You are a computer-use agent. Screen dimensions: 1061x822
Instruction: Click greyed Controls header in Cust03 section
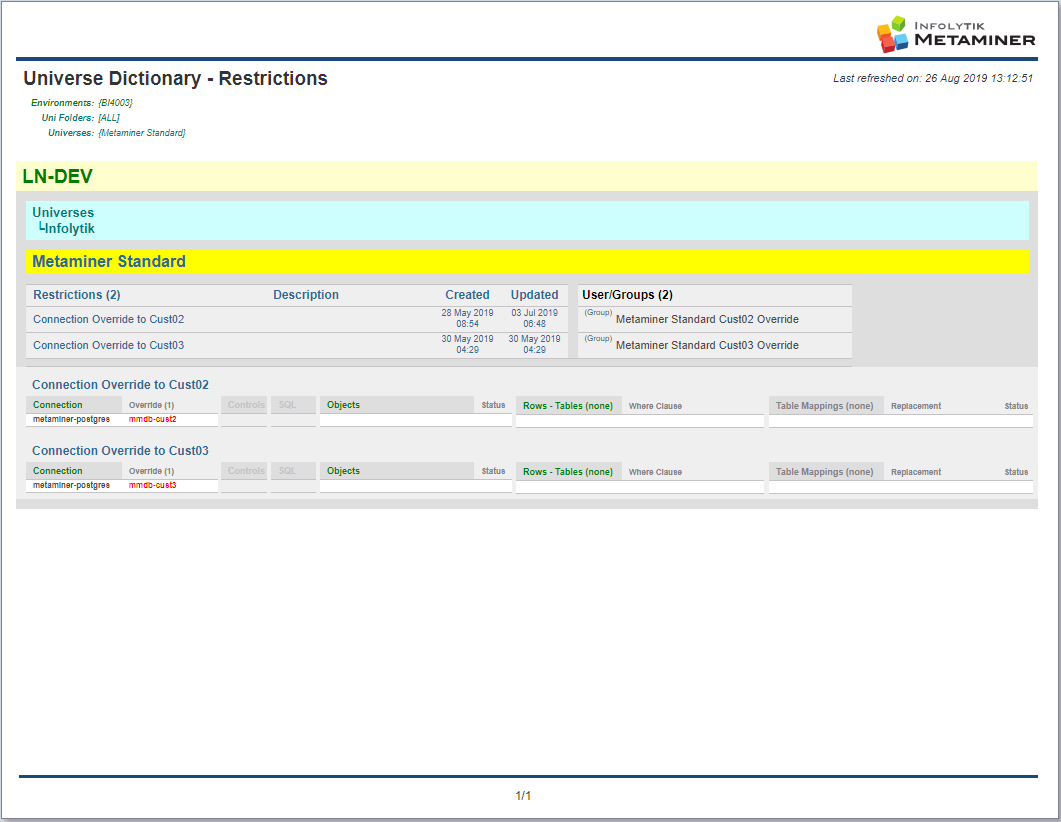pyautogui.click(x=246, y=471)
